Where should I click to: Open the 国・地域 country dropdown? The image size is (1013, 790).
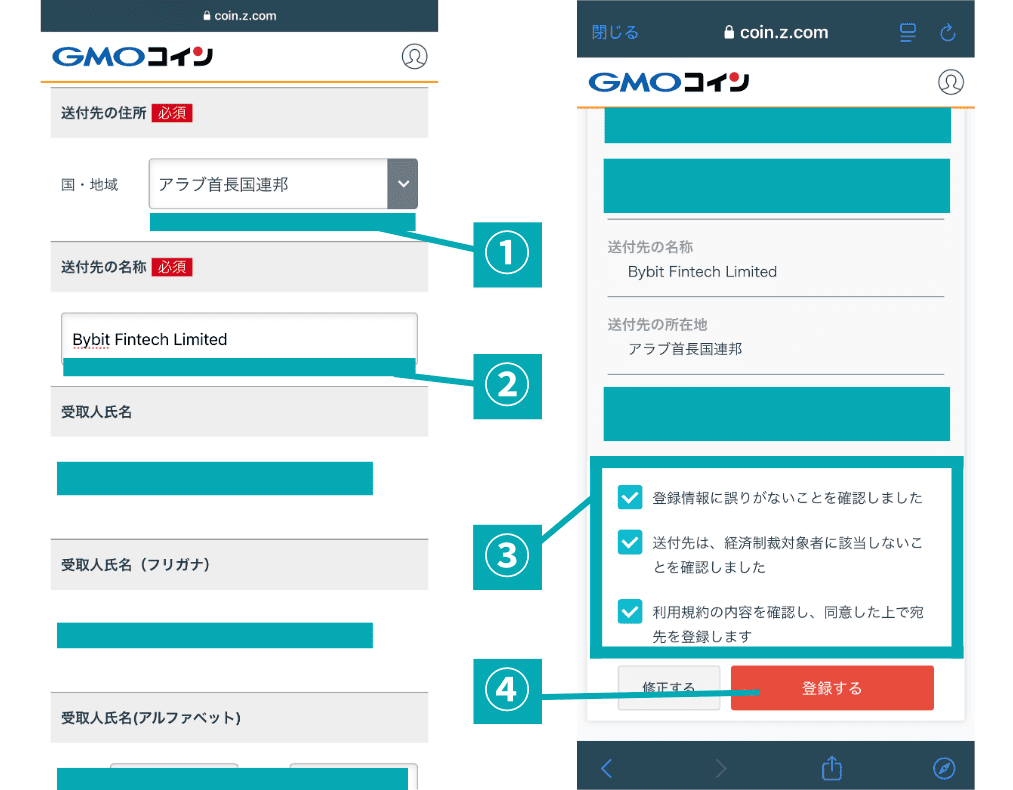click(x=268, y=184)
